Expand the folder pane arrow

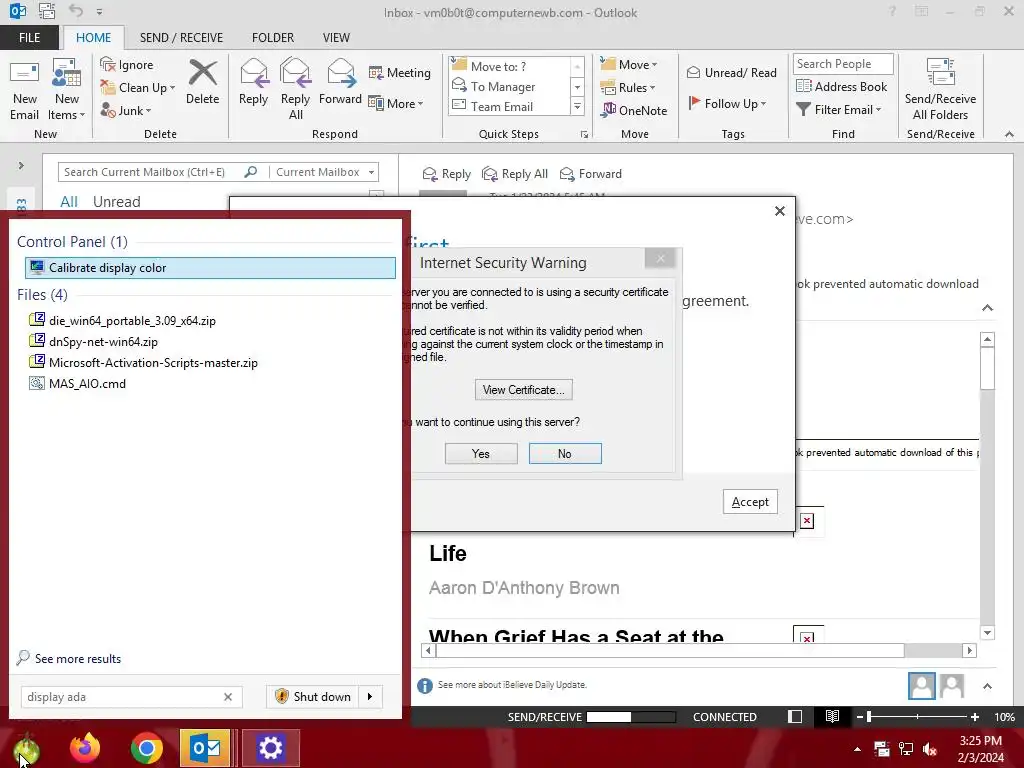(21, 166)
